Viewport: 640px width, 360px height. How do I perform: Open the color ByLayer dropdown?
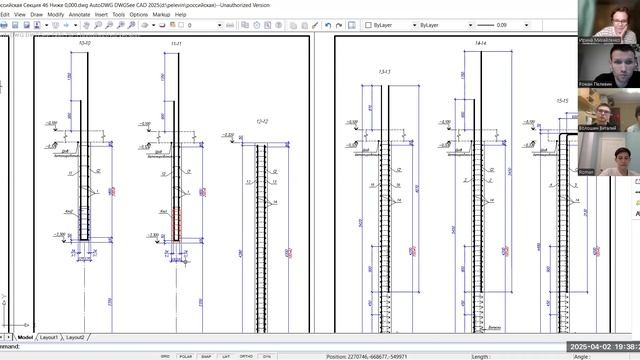tap(414, 25)
